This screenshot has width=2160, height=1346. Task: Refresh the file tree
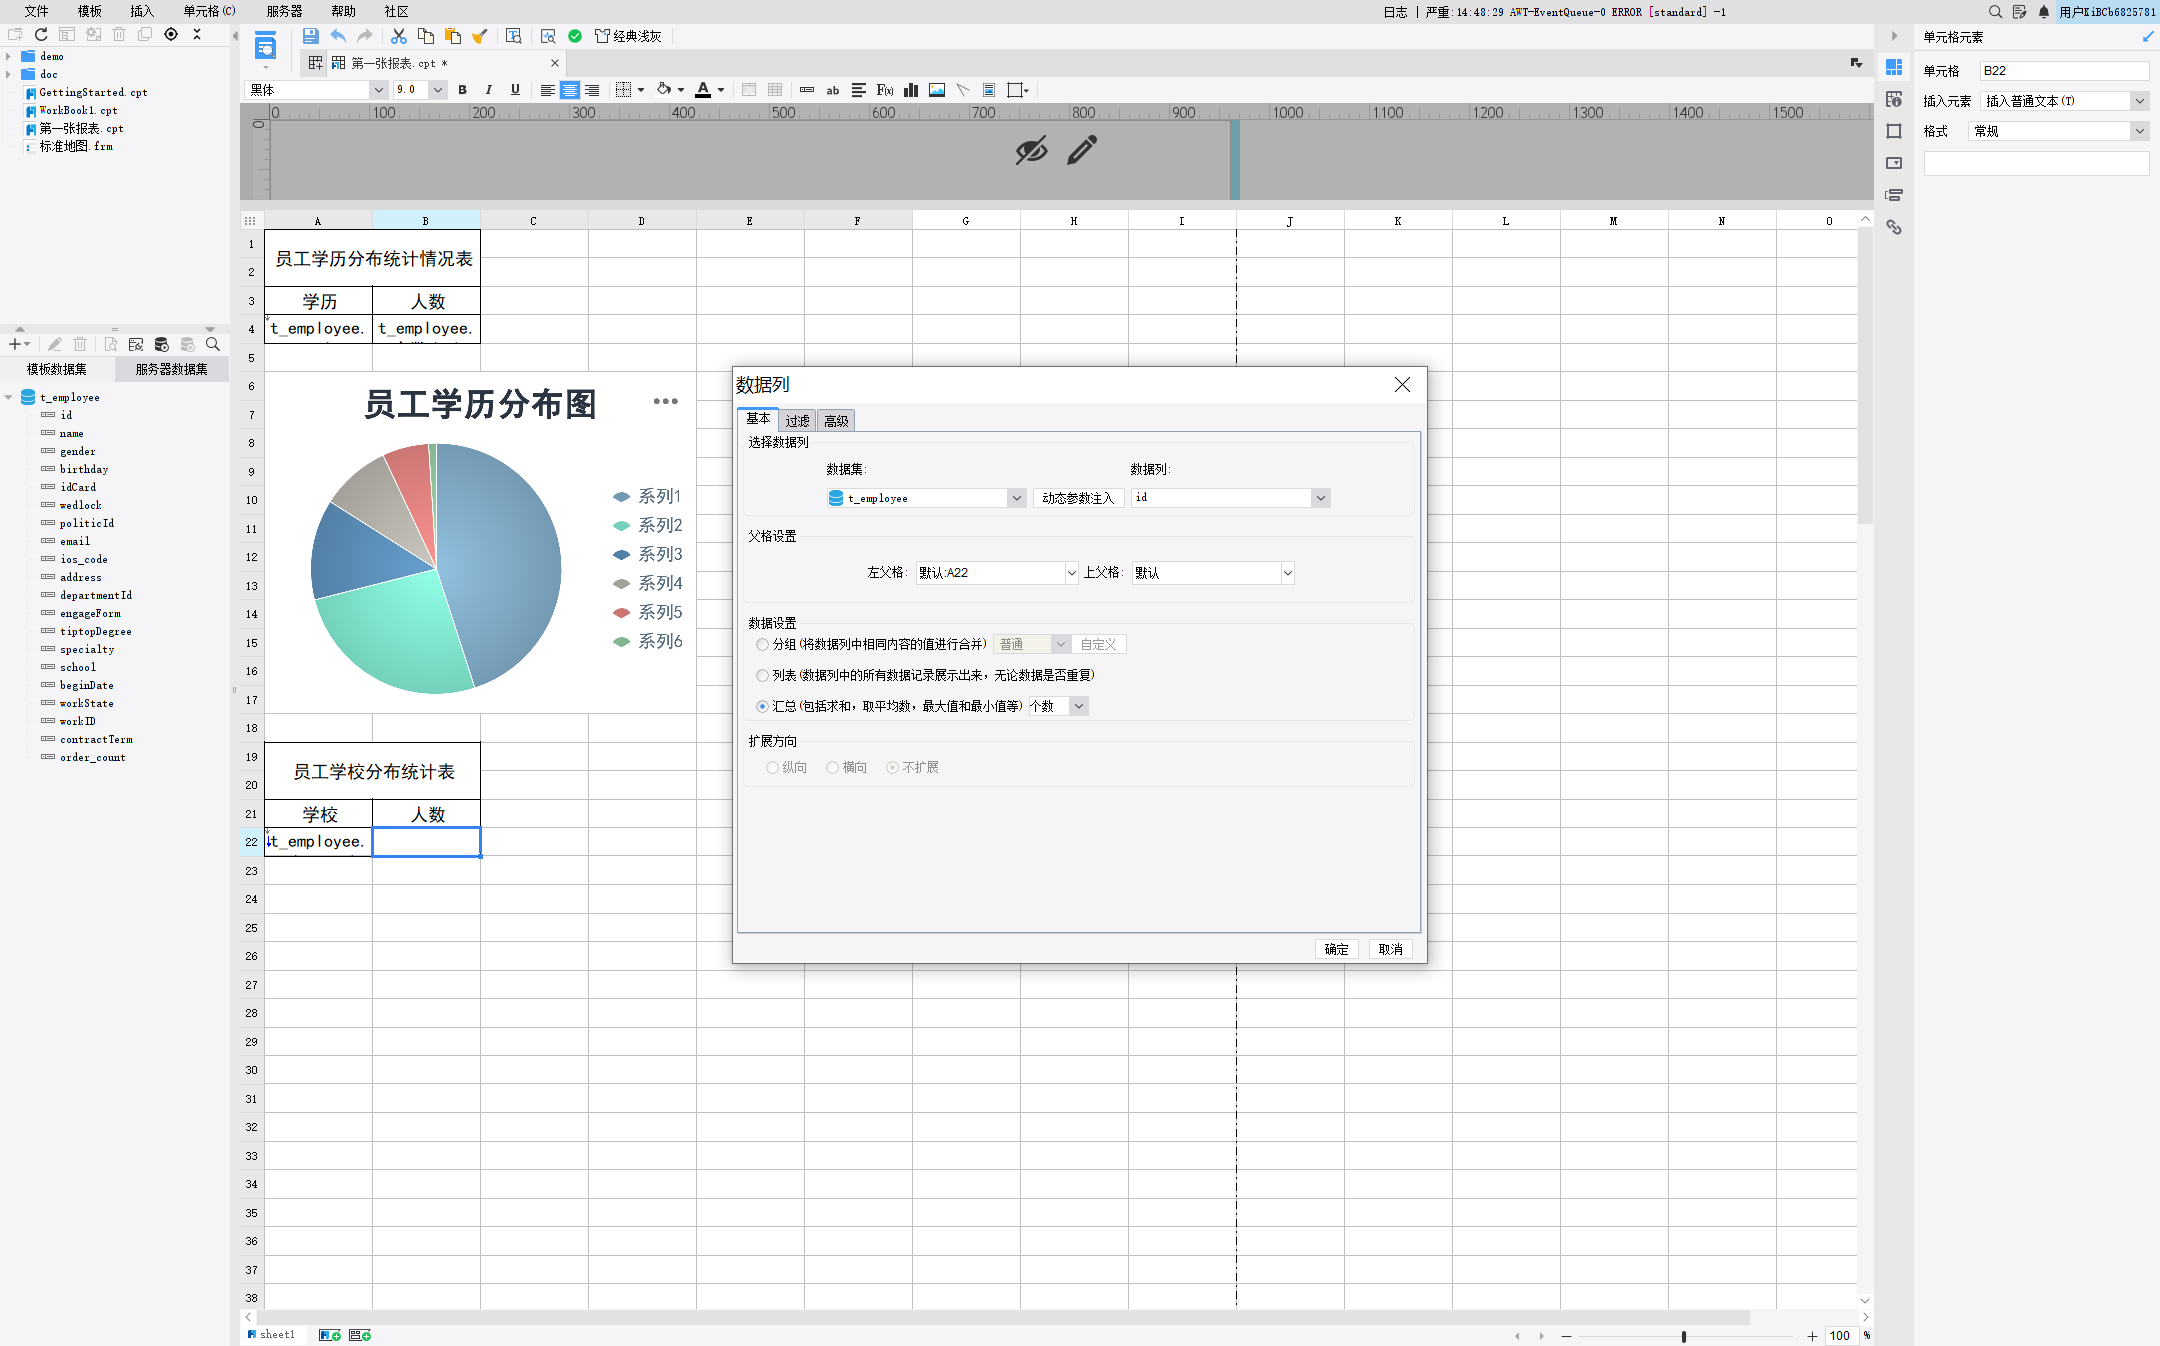tap(41, 34)
